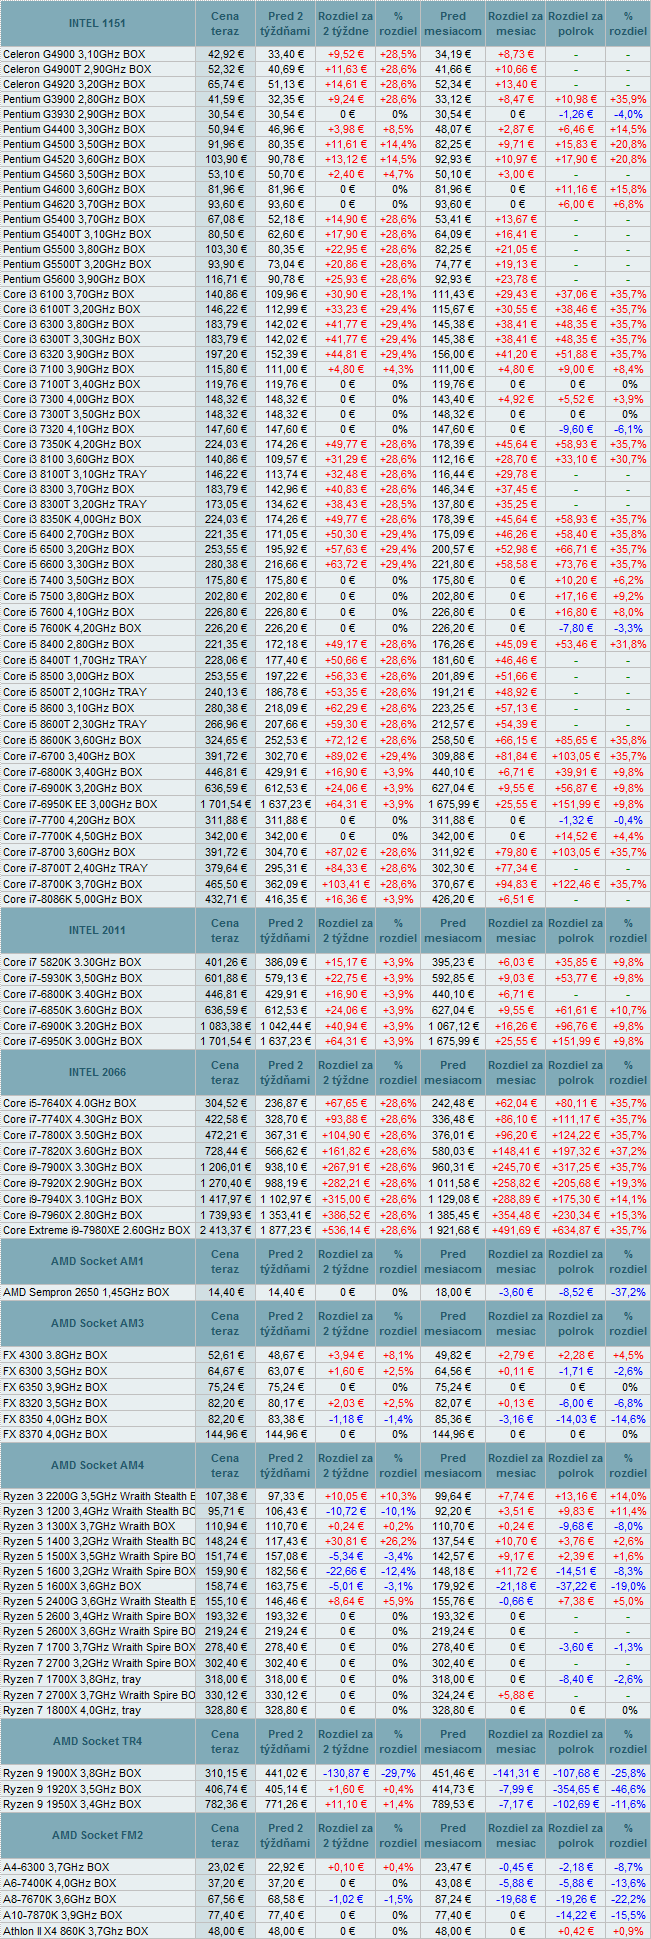Click 'Rozdiel za polrok' header in INTEL 2011 section

point(576,931)
